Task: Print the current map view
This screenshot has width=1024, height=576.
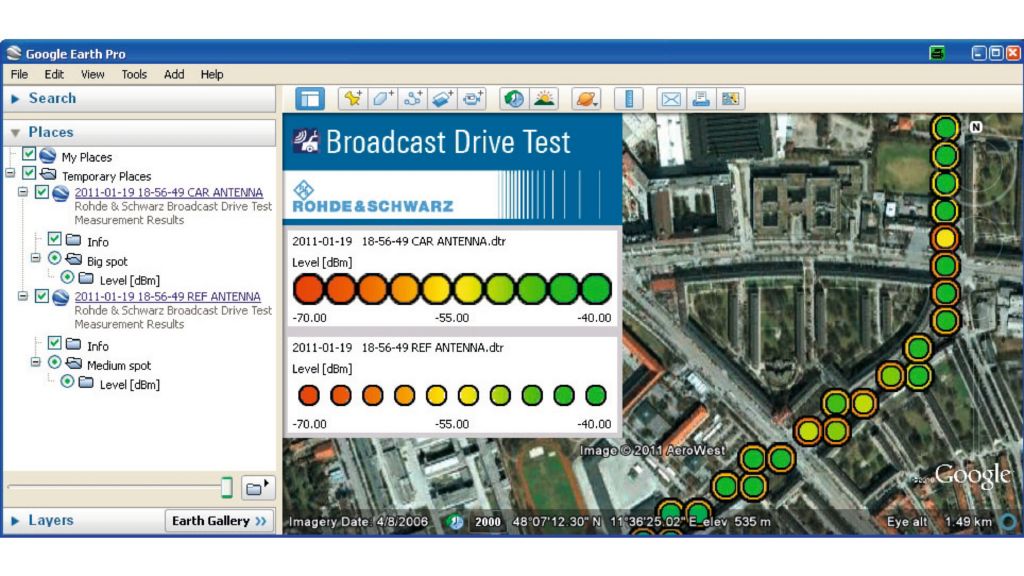Action: (703, 98)
